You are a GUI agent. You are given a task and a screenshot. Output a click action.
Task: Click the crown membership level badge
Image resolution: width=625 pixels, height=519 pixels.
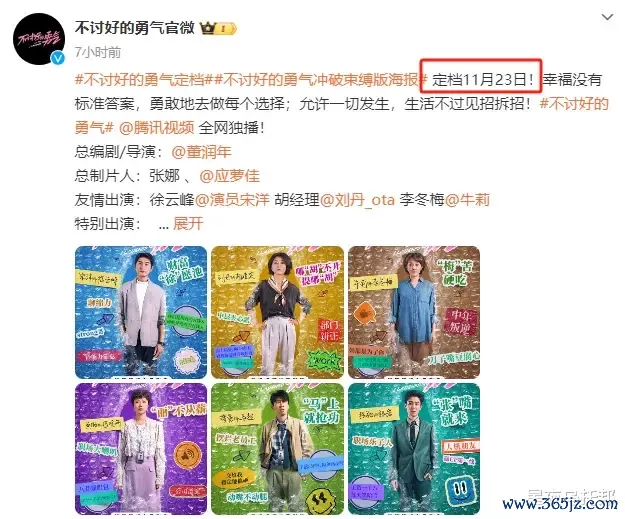(x=218, y=28)
